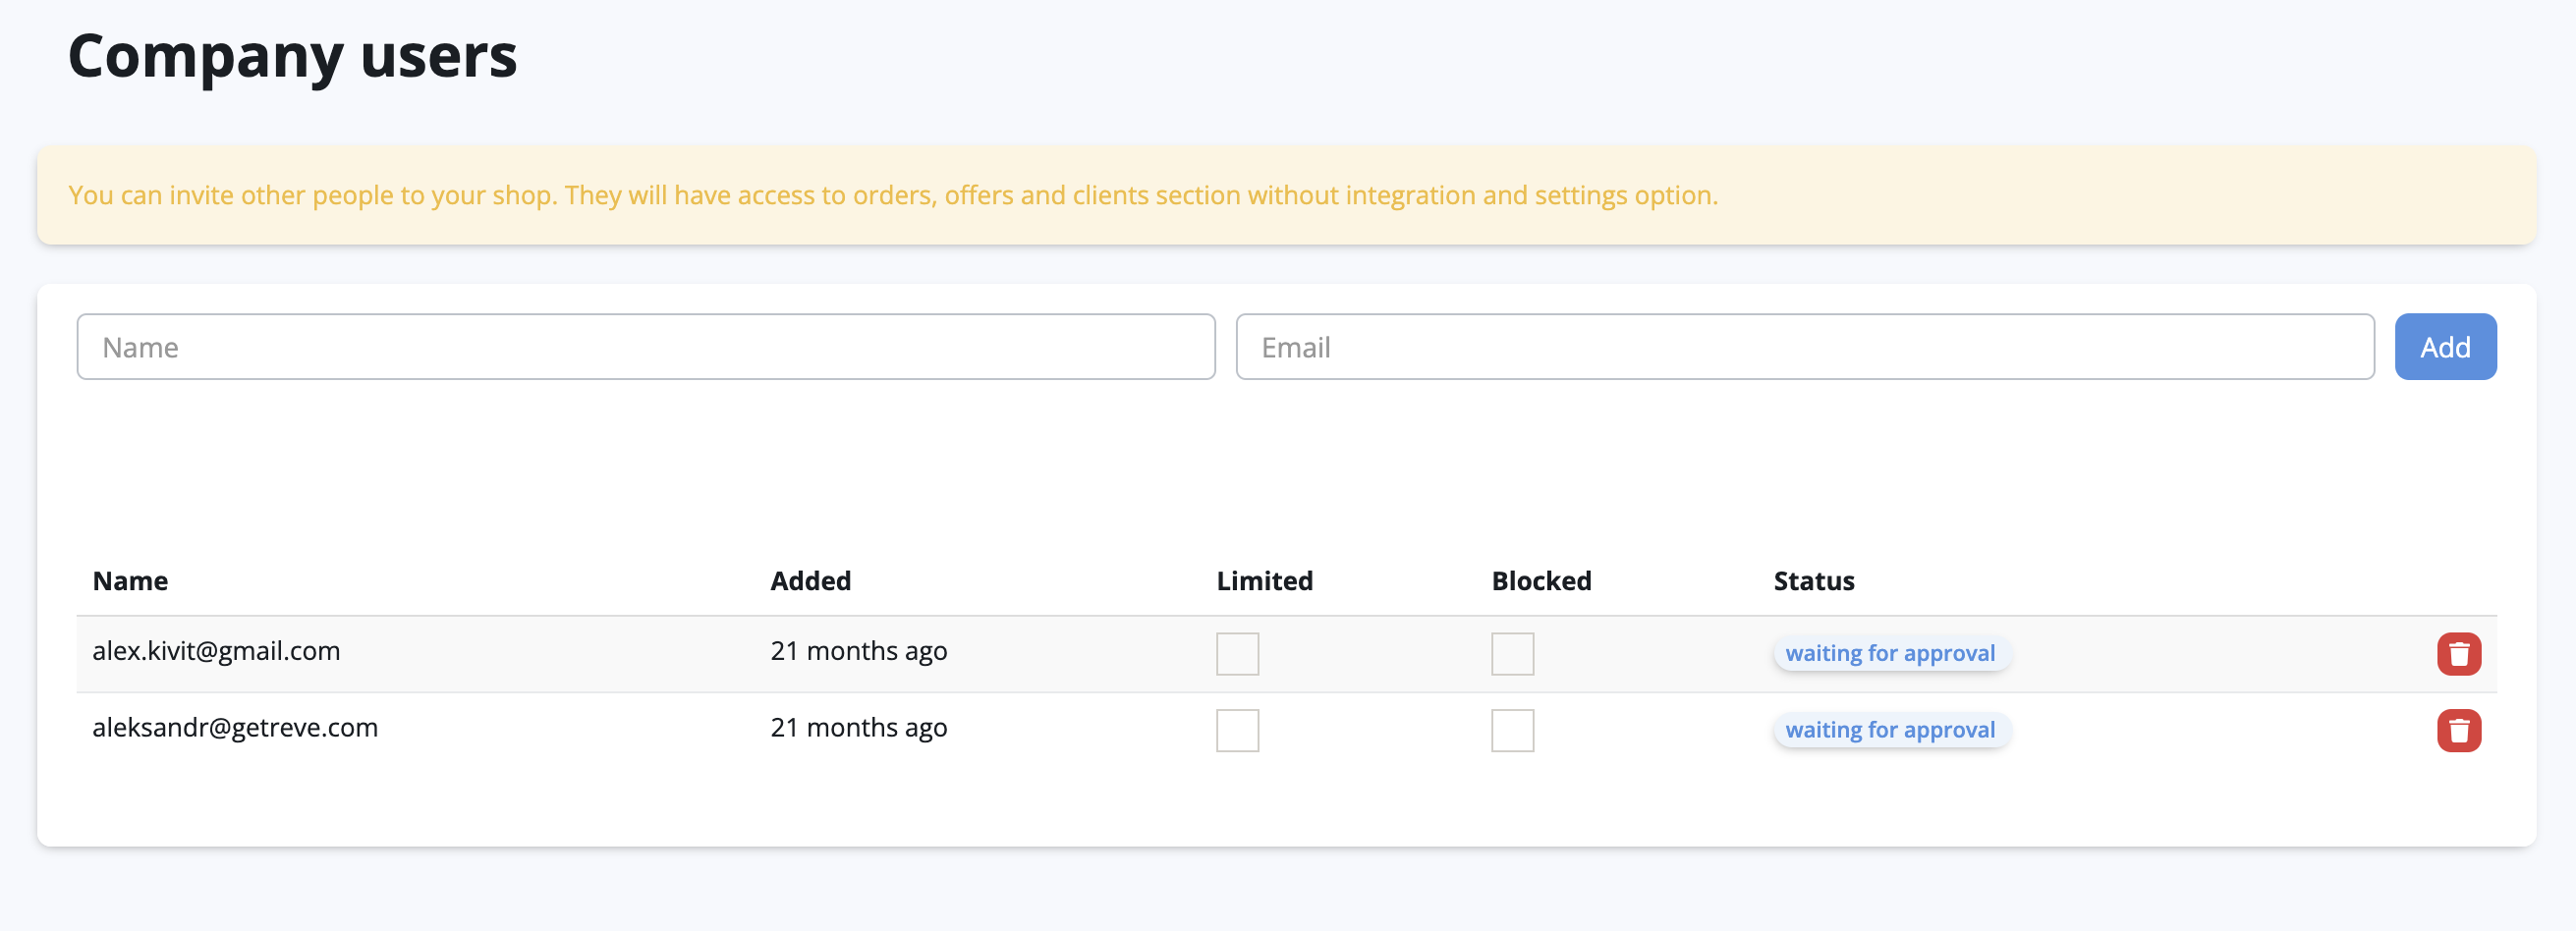The width and height of the screenshot is (2576, 931).
Task: Tick Blocked checkbox for alex.kivit@gmail.com
Action: point(1511,654)
